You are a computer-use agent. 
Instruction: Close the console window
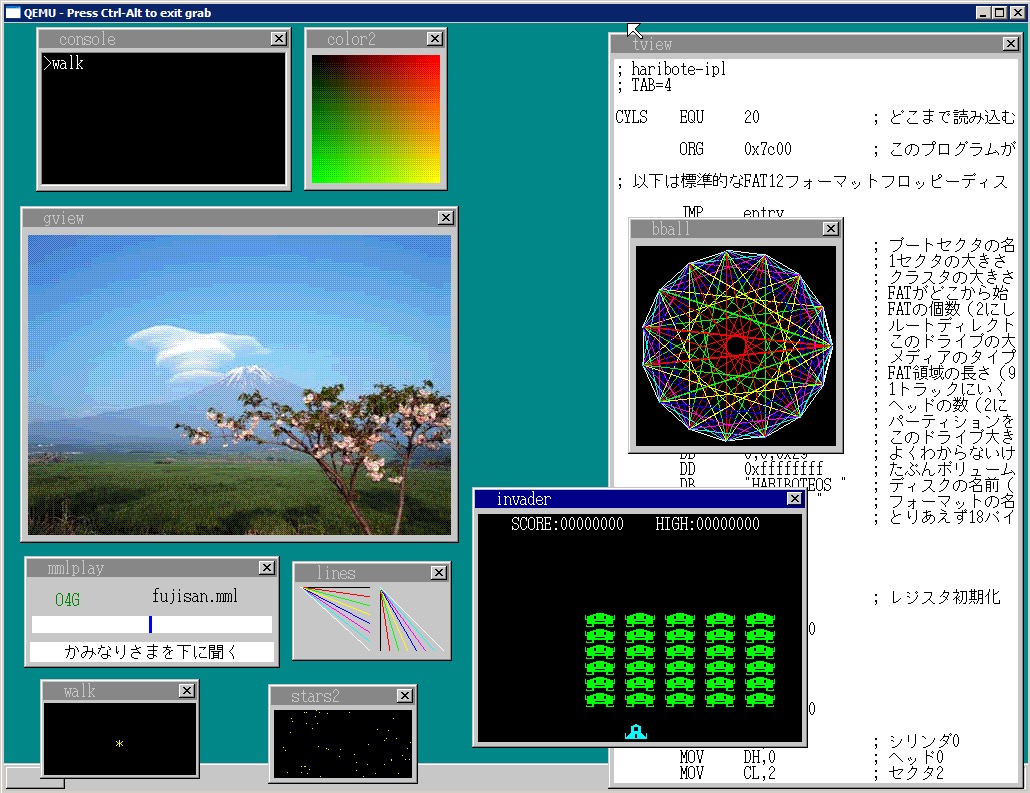tap(279, 39)
